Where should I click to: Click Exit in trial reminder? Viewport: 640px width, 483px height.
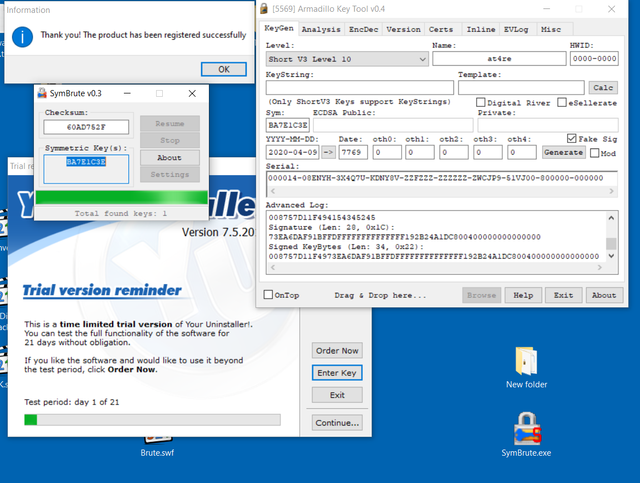[x=337, y=395]
